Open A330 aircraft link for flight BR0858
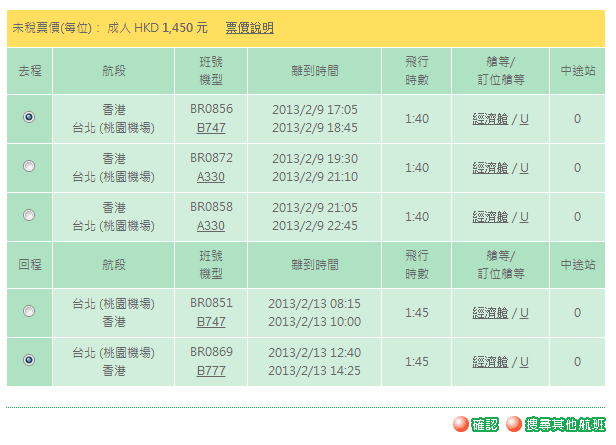Screen dimensions: 616x445 click(211, 226)
